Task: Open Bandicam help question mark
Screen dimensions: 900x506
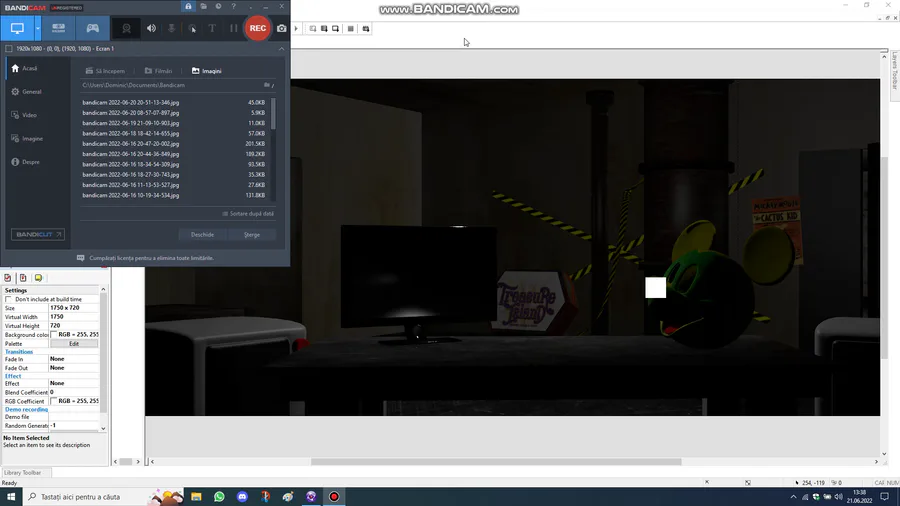Action: [x=233, y=6]
